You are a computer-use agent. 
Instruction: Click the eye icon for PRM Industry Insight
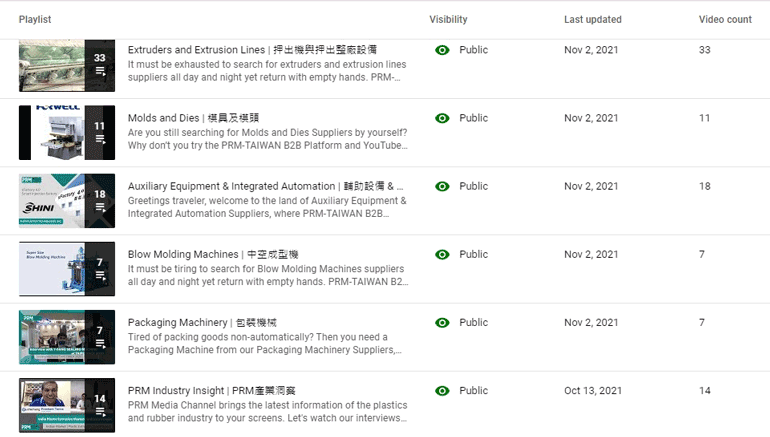[x=442, y=391]
